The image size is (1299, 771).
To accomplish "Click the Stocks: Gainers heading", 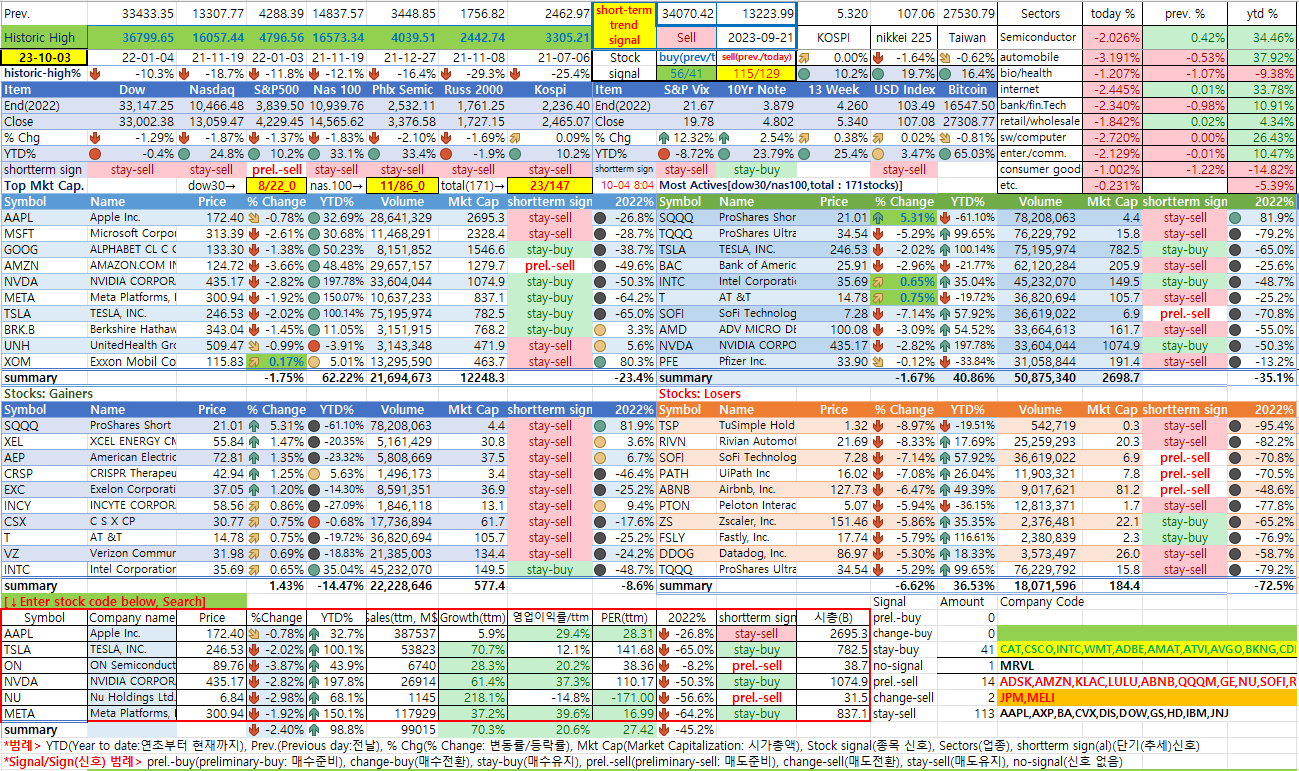I will [x=48, y=393].
